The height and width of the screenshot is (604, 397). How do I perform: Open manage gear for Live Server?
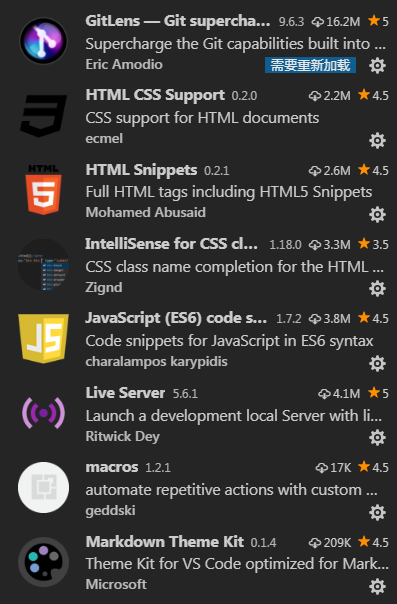(x=377, y=437)
